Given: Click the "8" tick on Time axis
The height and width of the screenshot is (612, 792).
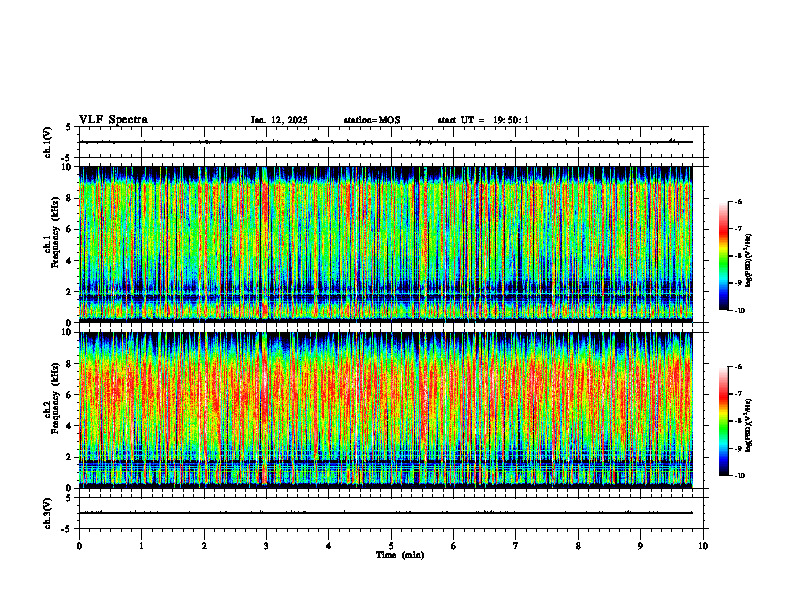Looking at the screenshot, I should click(578, 546).
